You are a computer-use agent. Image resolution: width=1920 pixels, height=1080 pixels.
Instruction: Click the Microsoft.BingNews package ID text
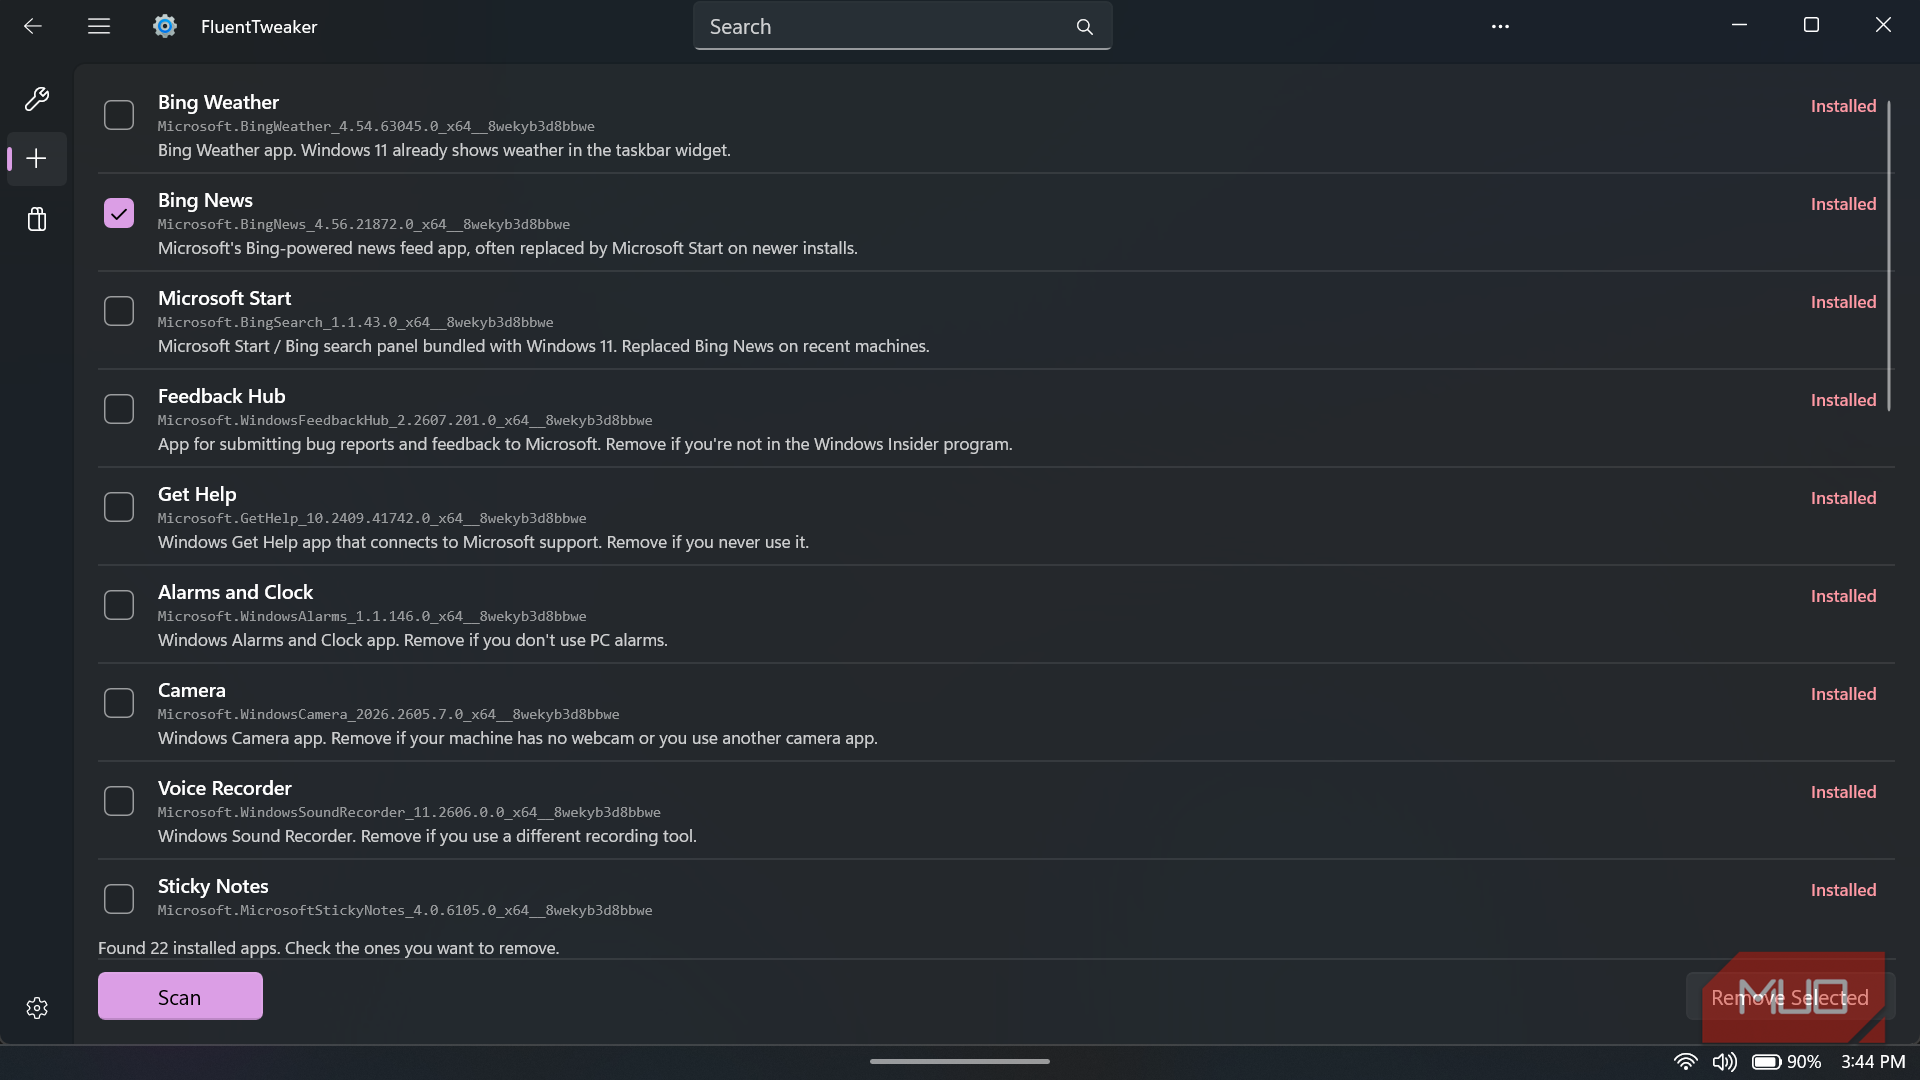click(364, 224)
